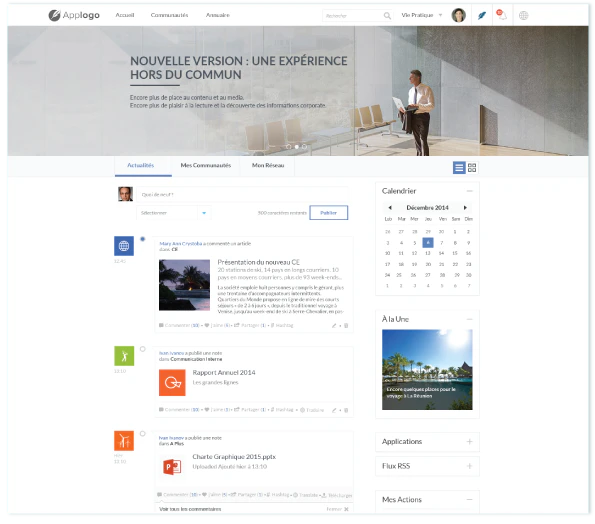Open Mary Ann Crystoba's profile link
Image resolution: width=595 pixels, height=524 pixels.
coord(181,244)
